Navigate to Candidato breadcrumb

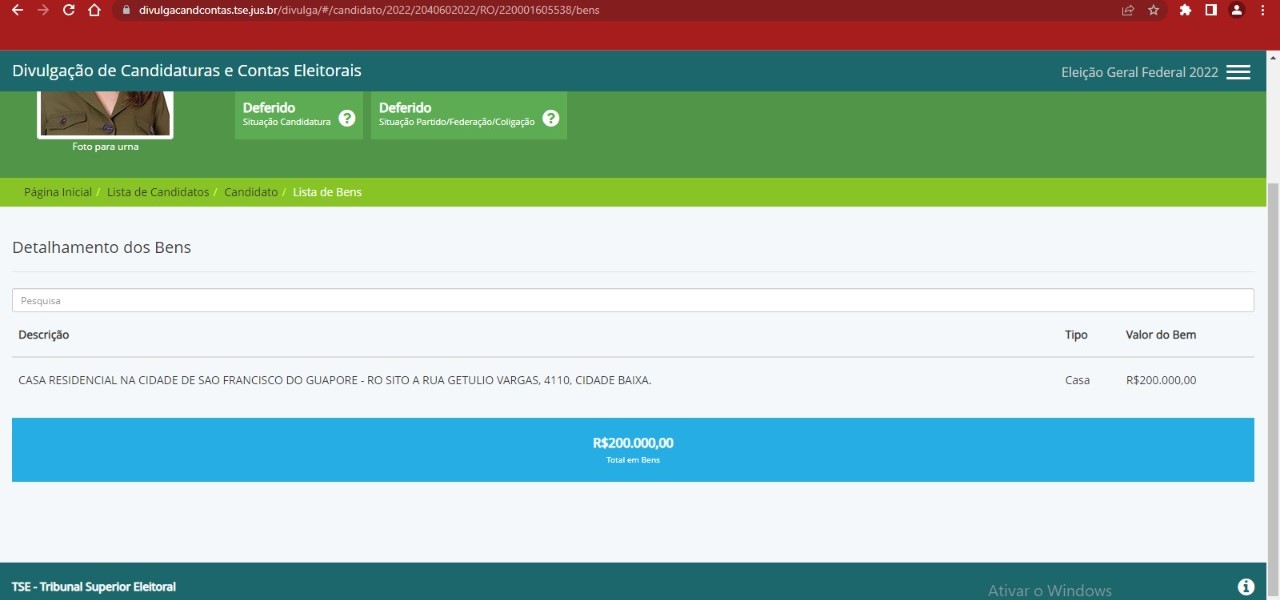pyautogui.click(x=251, y=192)
